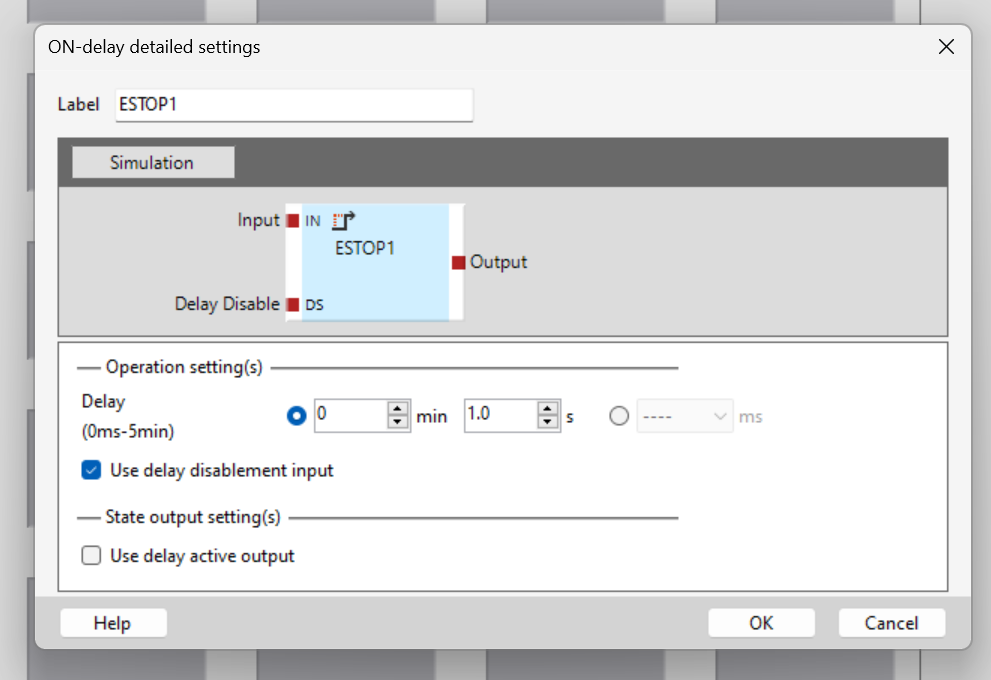Click the red Output terminal square
The height and width of the screenshot is (680, 991).
coord(459,262)
